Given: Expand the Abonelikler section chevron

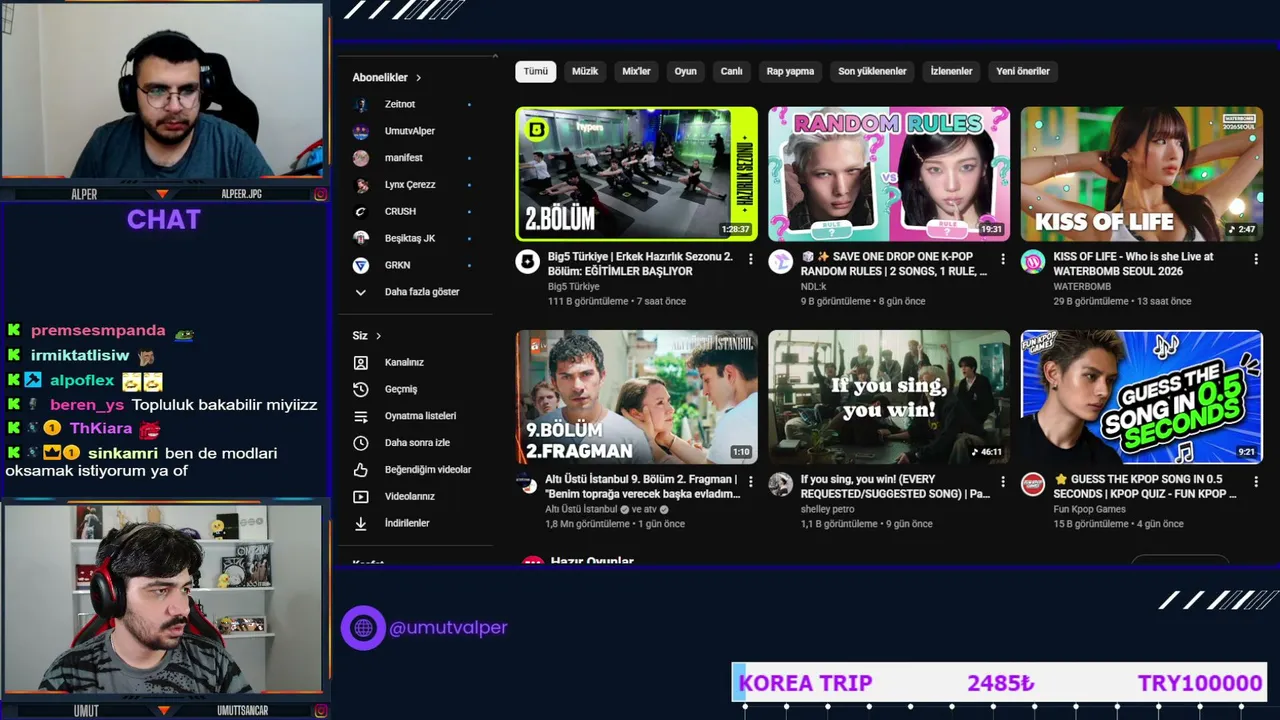Looking at the screenshot, I should tap(418, 78).
